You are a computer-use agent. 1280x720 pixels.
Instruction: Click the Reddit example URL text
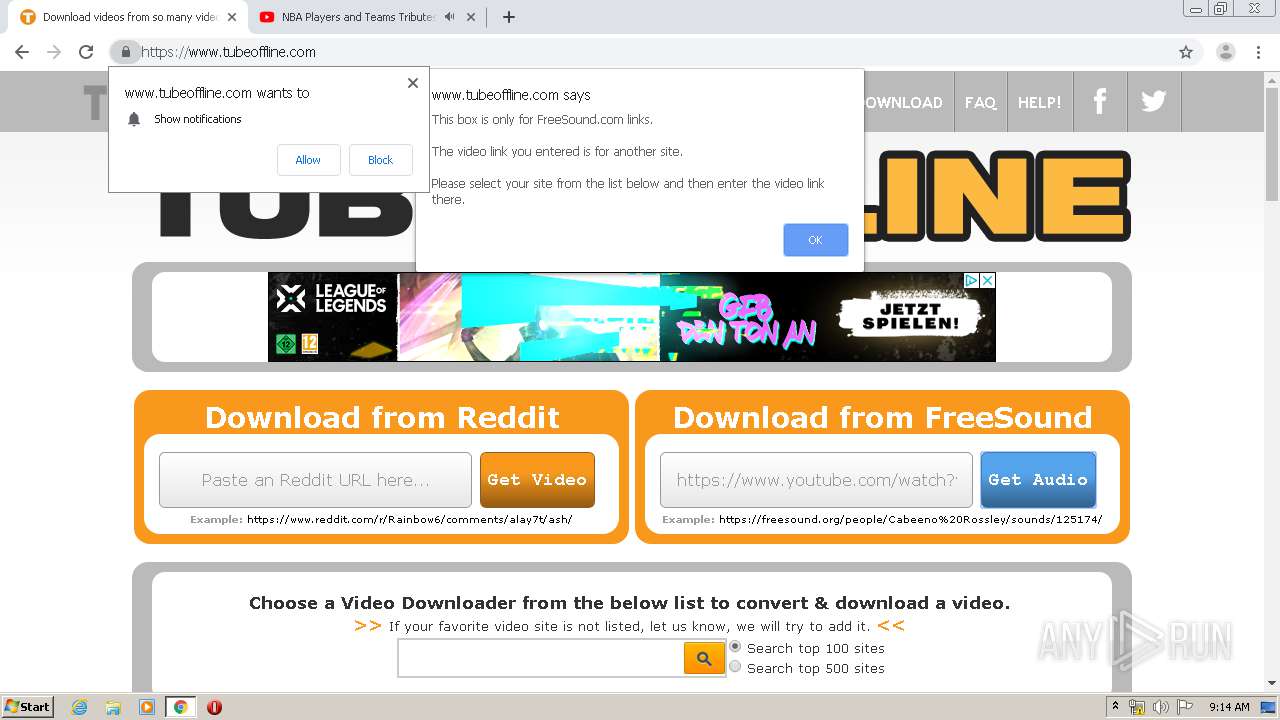coord(409,520)
